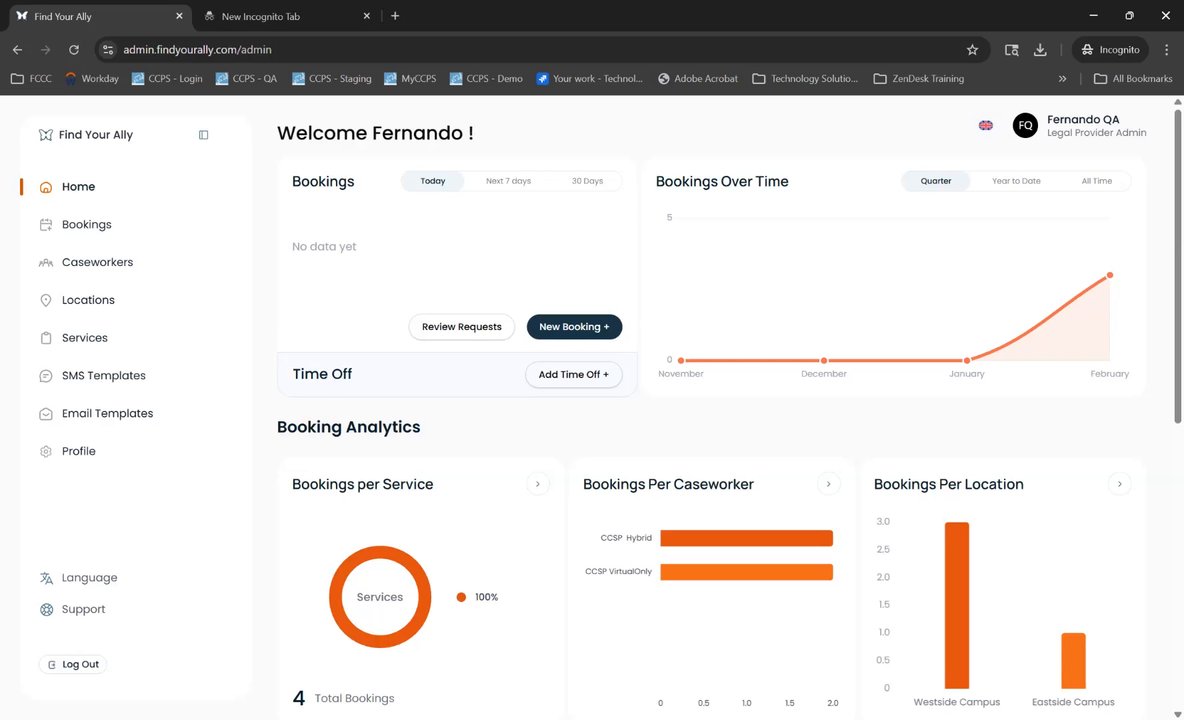Image resolution: width=1184 pixels, height=720 pixels.
Task: Collapse the sidebar with panel icon
Action: 203,134
